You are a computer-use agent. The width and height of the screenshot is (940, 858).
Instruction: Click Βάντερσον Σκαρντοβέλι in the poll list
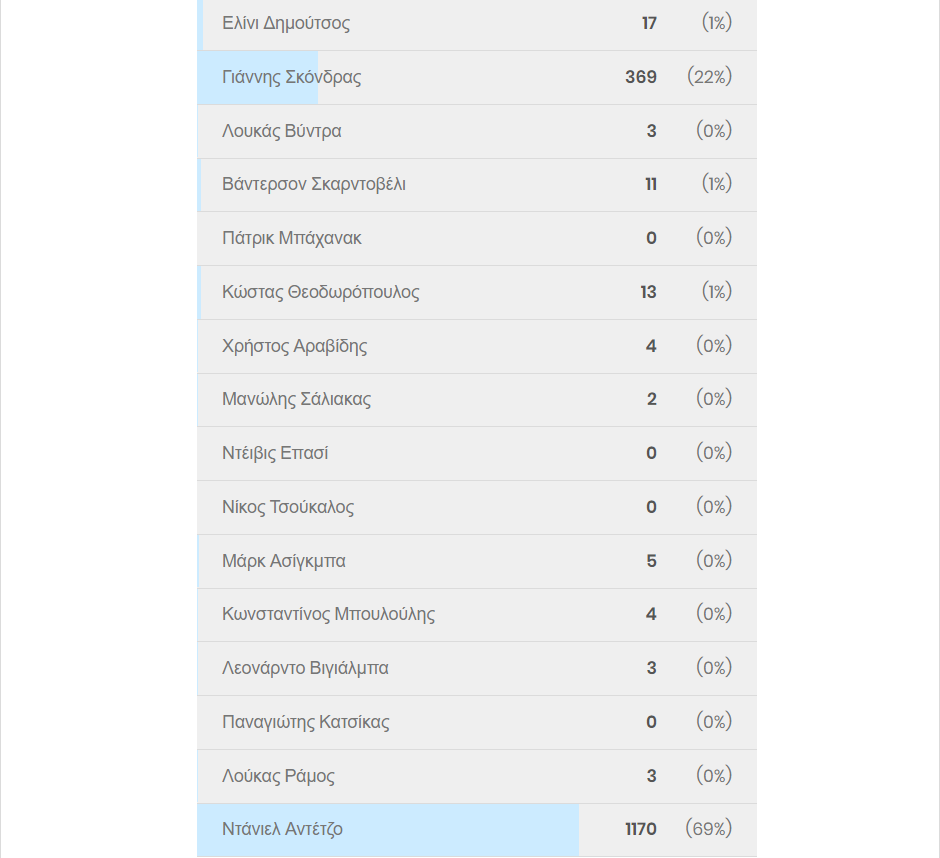[x=477, y=185]
